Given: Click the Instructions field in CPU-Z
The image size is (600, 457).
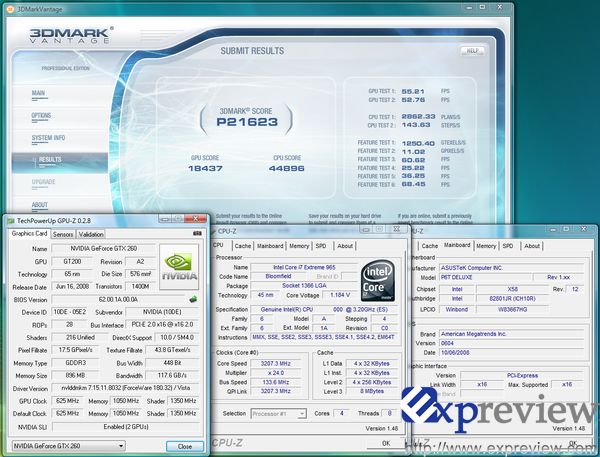Looking at the screenshot, I should coord(324,337).
